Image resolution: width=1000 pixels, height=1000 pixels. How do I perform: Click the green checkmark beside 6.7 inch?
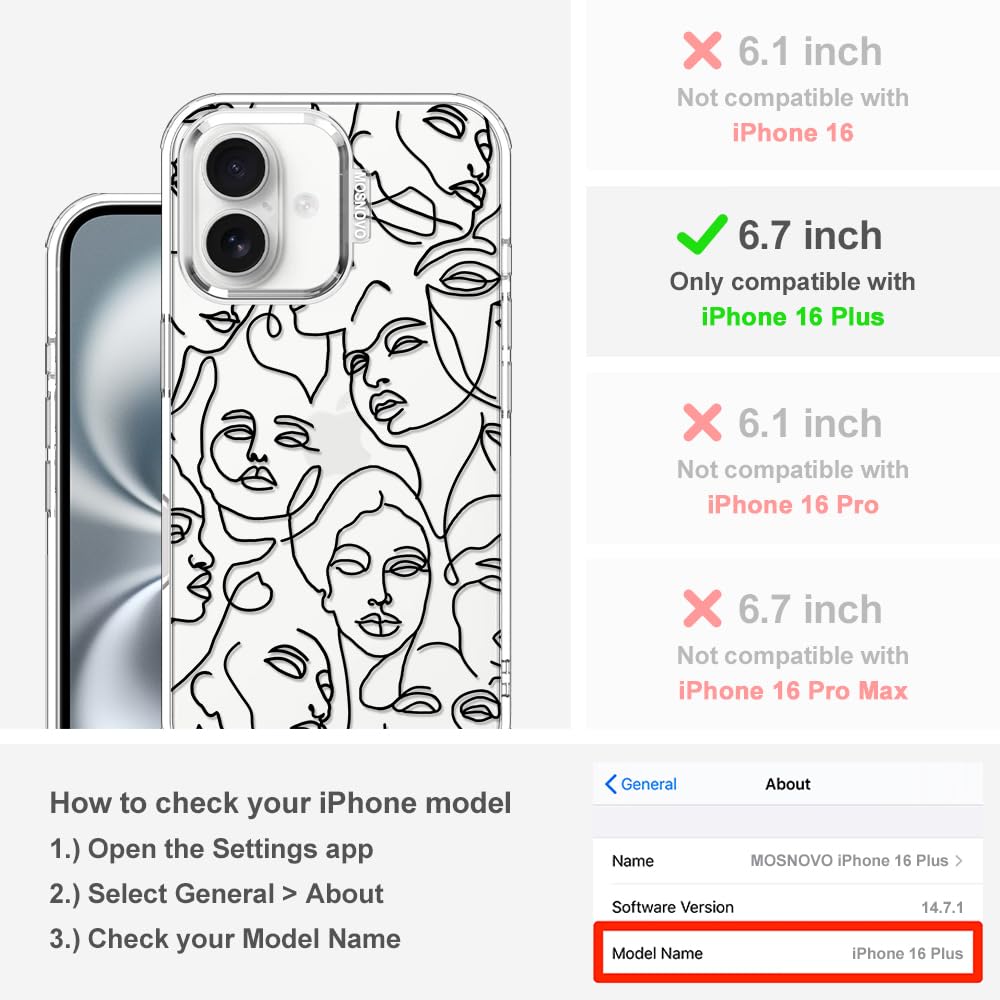[x=702, y=234]
